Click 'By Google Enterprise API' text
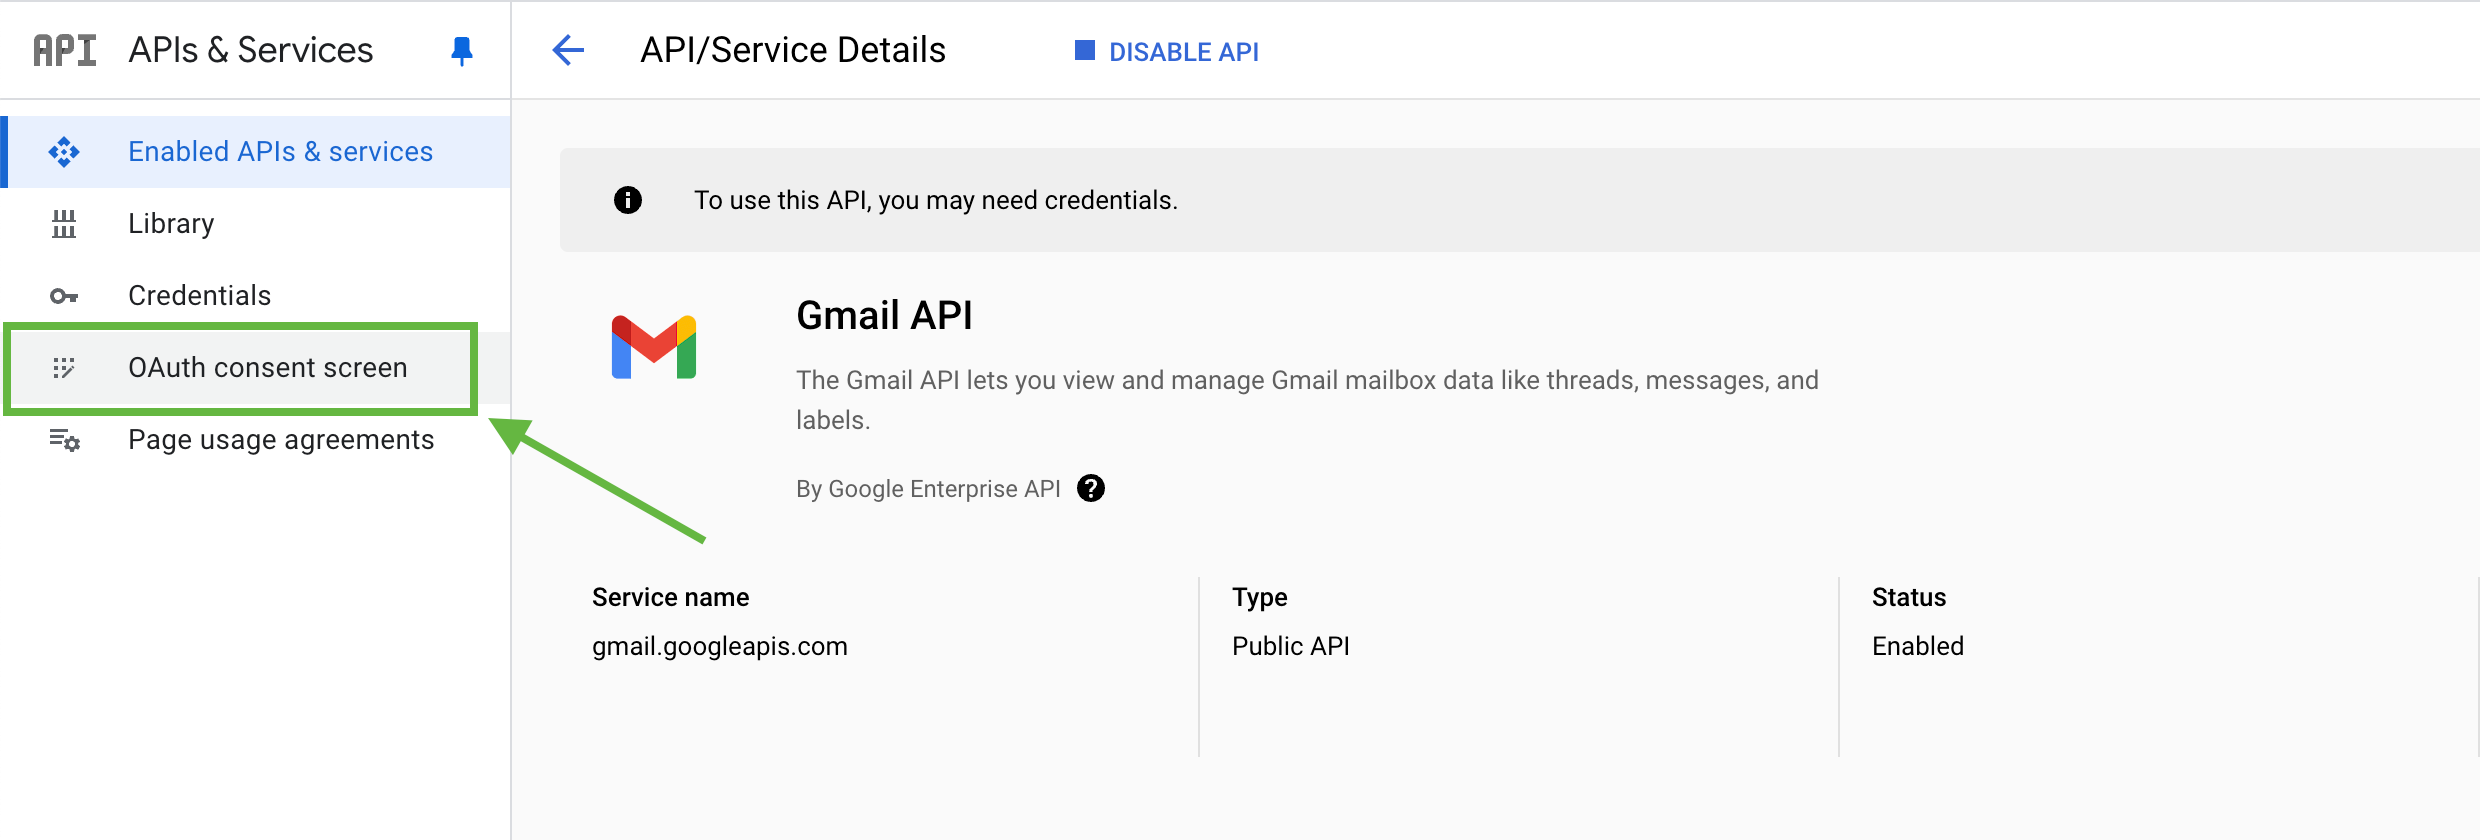The image size is (2480, 840). tap(928, 489)
